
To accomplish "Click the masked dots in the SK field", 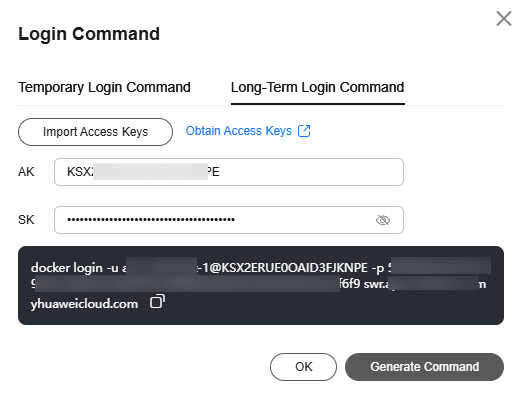I will click(x=151, y=220).
